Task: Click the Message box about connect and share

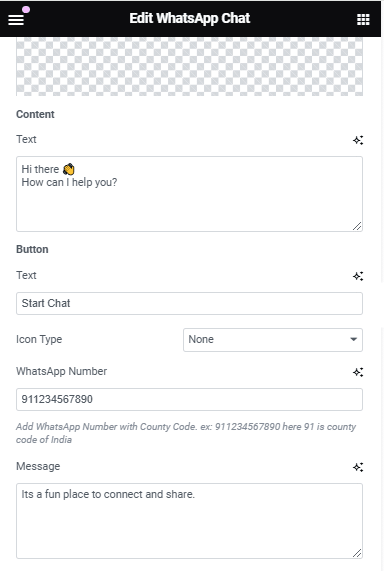Action: coord(189,521)
